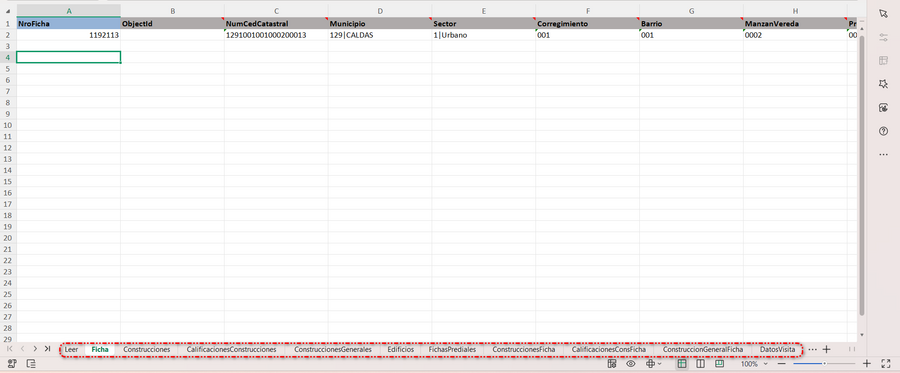Open the help question mark icon
The height and width of the screenshot is (373, 900).
click(x=883, y=131)
